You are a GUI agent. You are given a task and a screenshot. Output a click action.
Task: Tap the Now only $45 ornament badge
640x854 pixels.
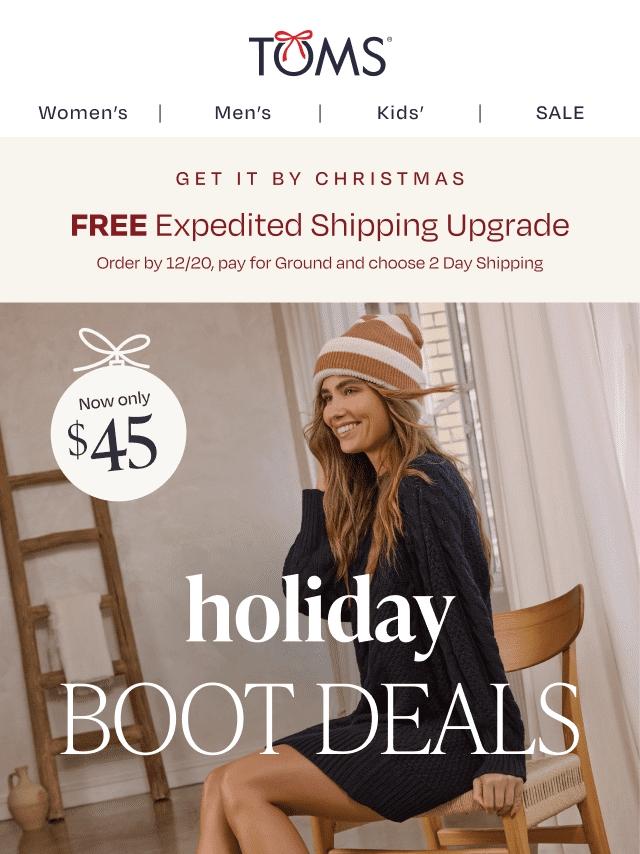coord(118,431)
